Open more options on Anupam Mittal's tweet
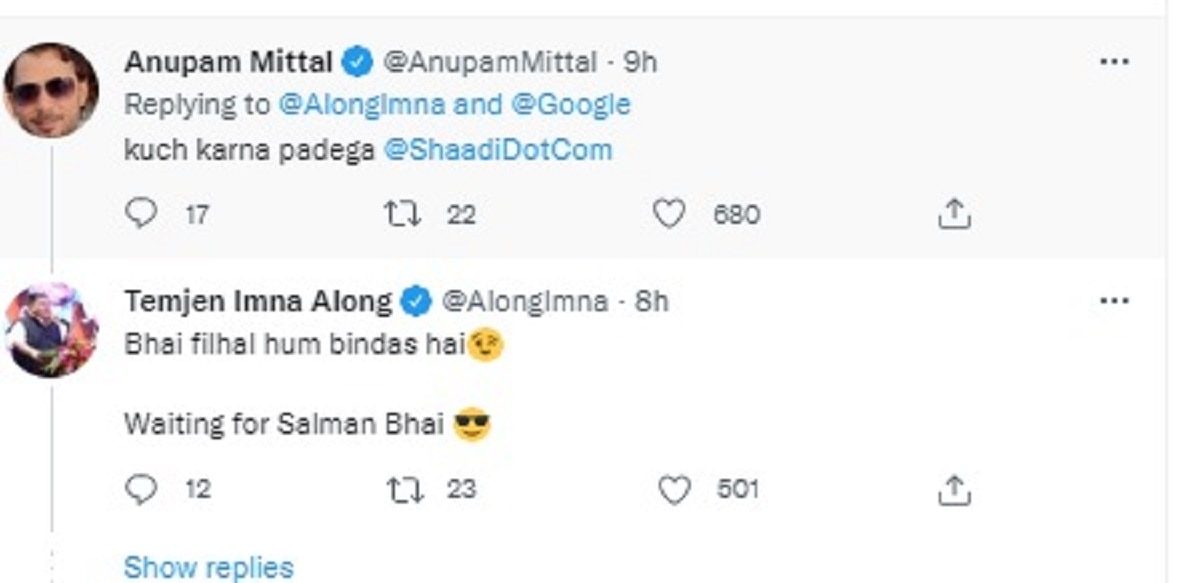Screen dimensions: 1200x583 [1113, 62]
